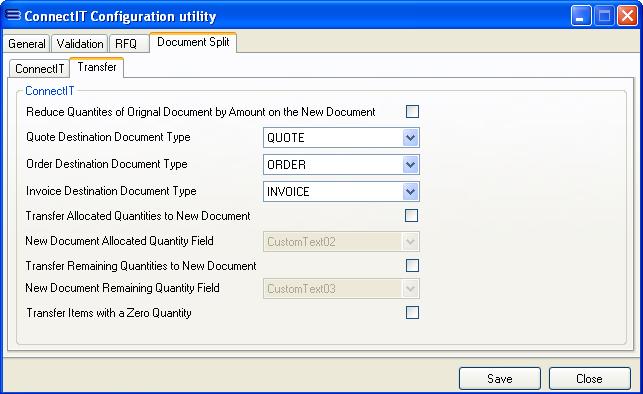Tick Transfer Items with a Zero Quantity
Viewport: 643px width, 394px height.
pos(412,313)
